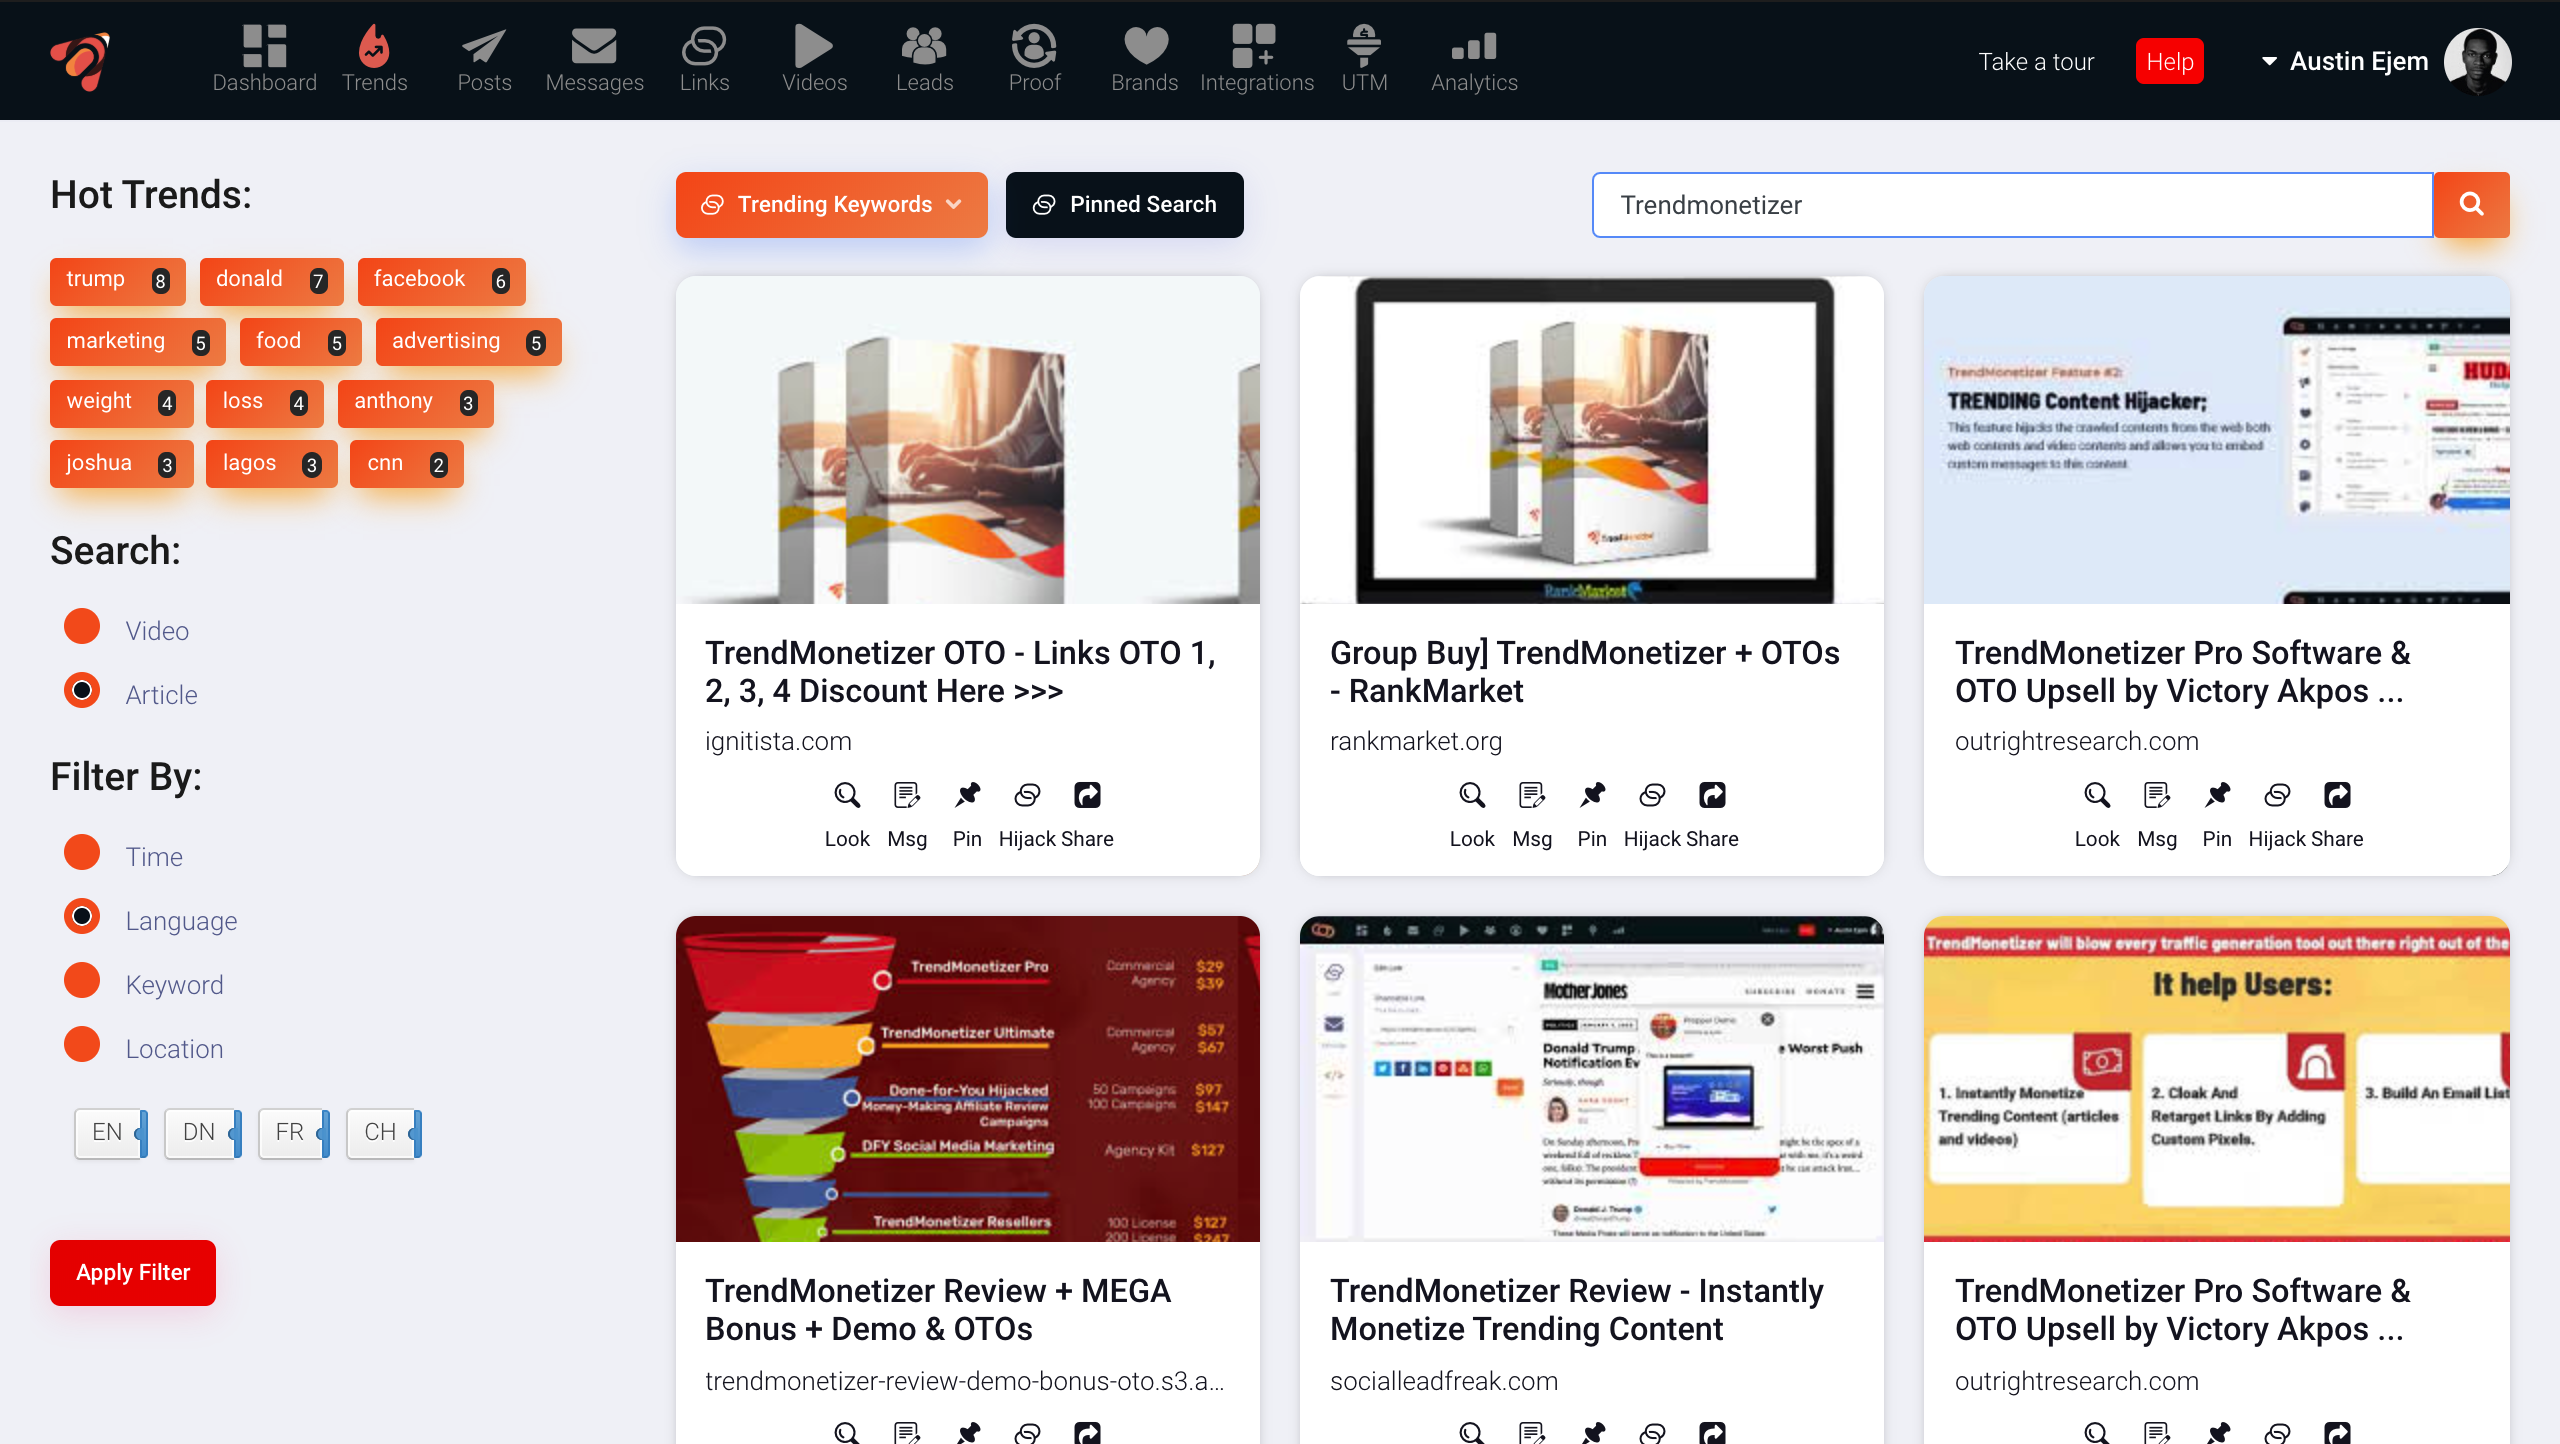Open the socialleadfreak.com article title
2560x1444 pixels.
tap(1577, 1310)
